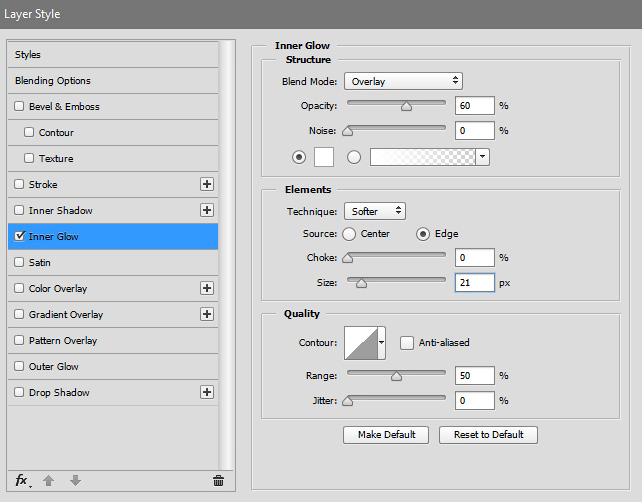Delete effect with trash icon
This screenshot has width=642, height=502.
(x=219, y=480)
